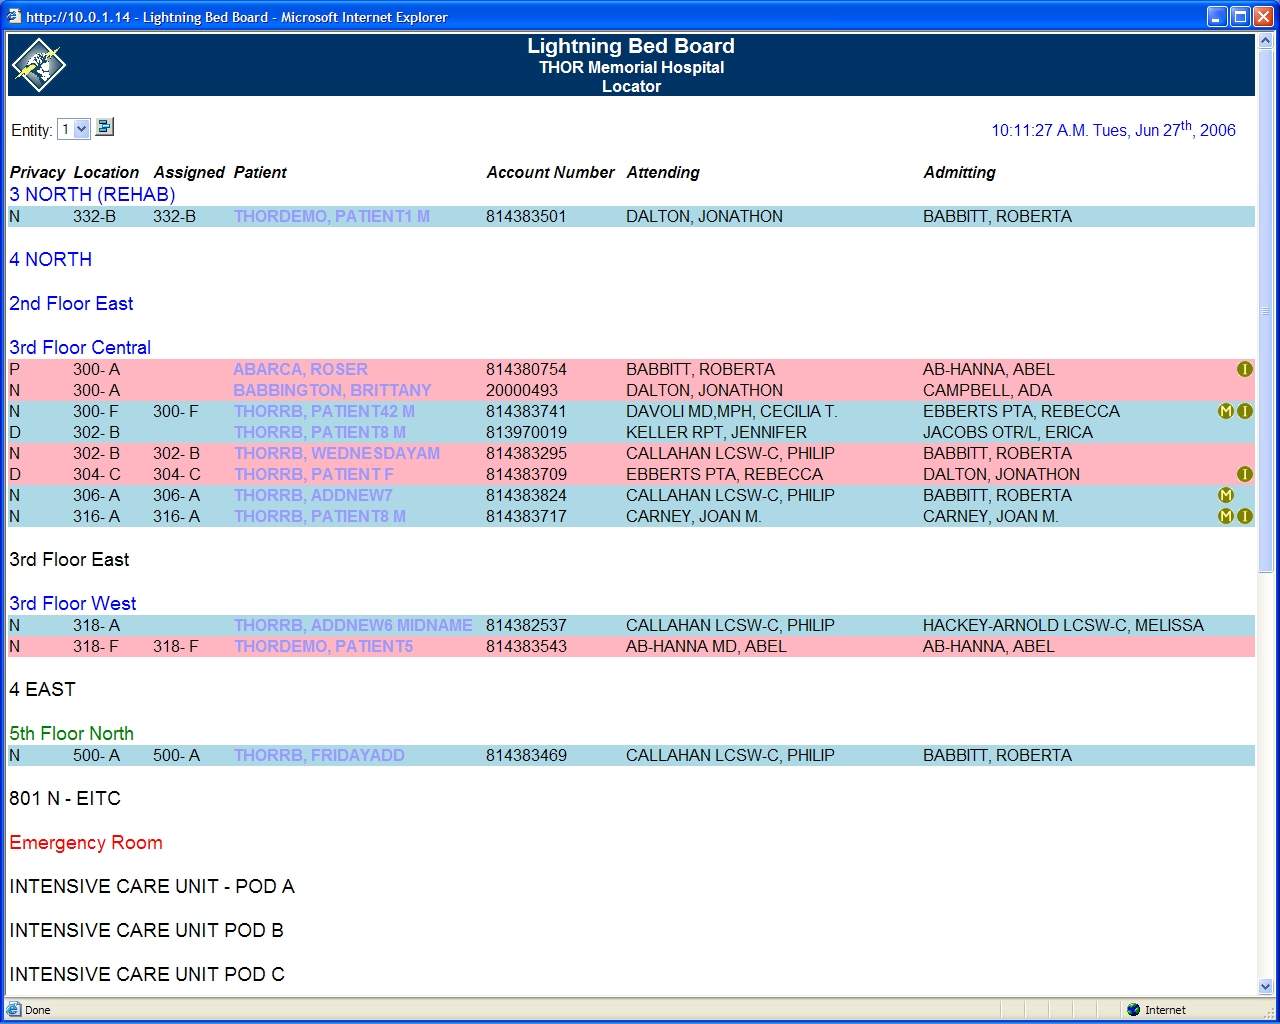Click the M icon in THORRB, ADDNEW7 row
This screenshot has width=1280, height=1024.
[x=1225, y=495]
